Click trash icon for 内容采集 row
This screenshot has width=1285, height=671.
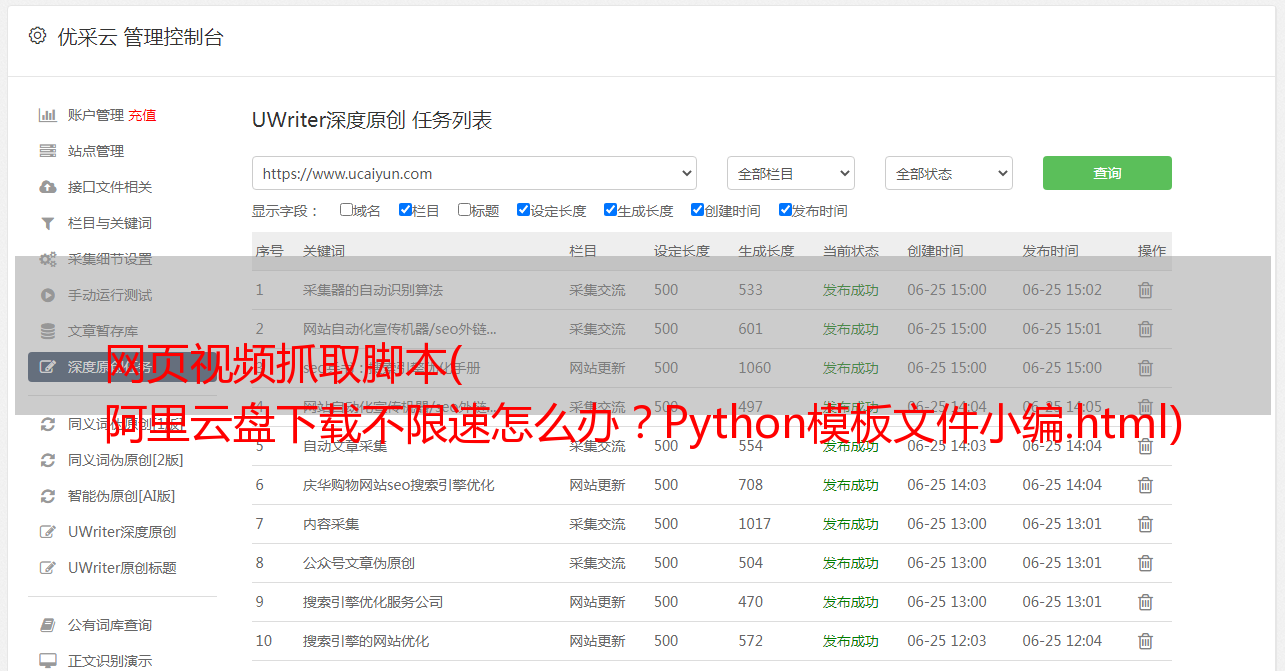[x=1145, y=524]
